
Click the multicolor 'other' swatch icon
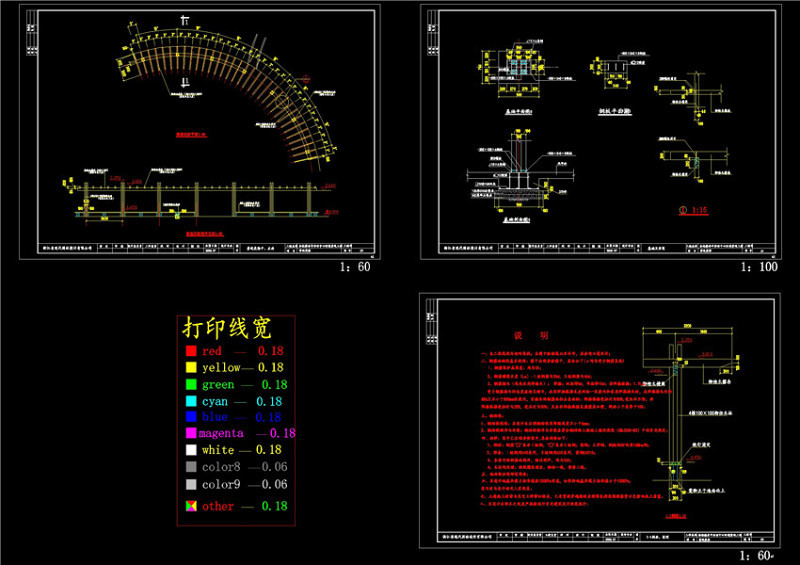click(x=189, y=506)
